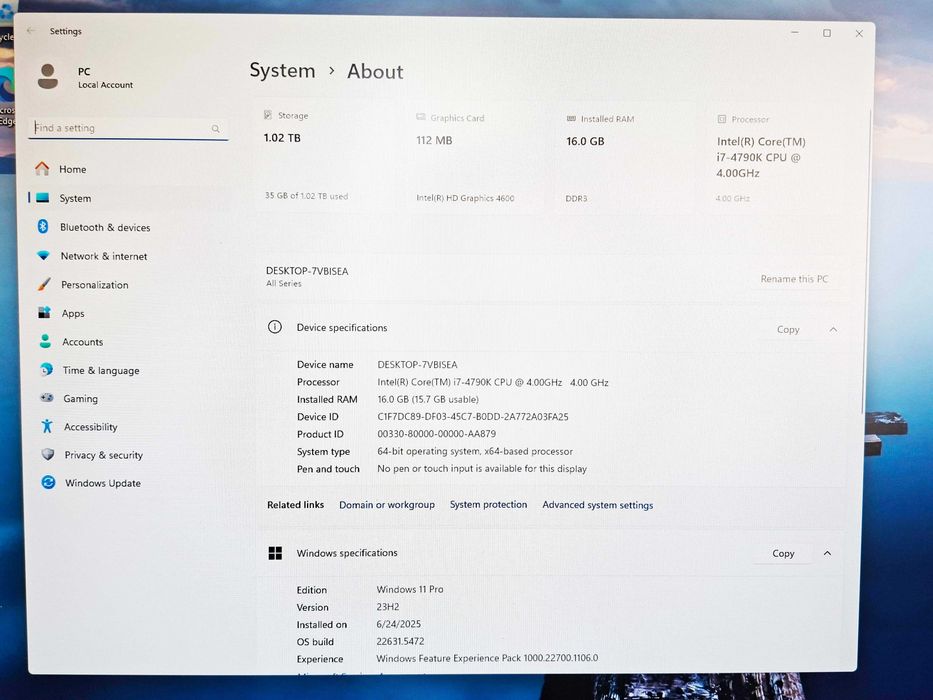Click the Personalization paintbrush icon
Screen dimensions: 933x700
(x=43, y=284)
